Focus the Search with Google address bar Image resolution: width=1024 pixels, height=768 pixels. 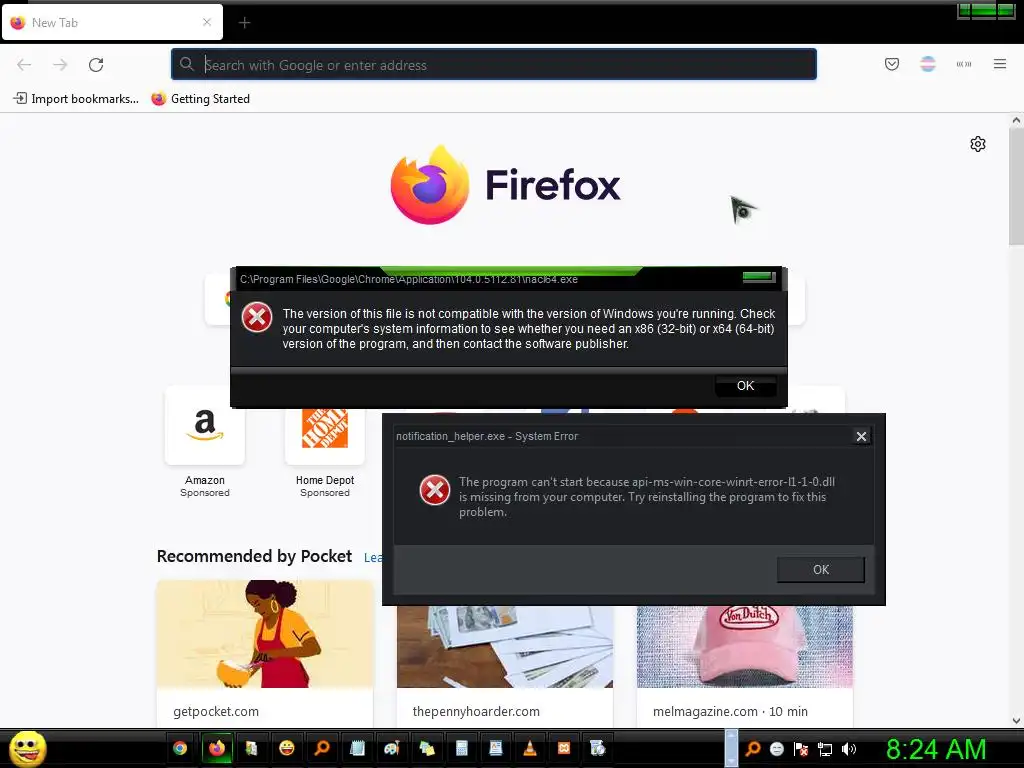click(494, 65)
